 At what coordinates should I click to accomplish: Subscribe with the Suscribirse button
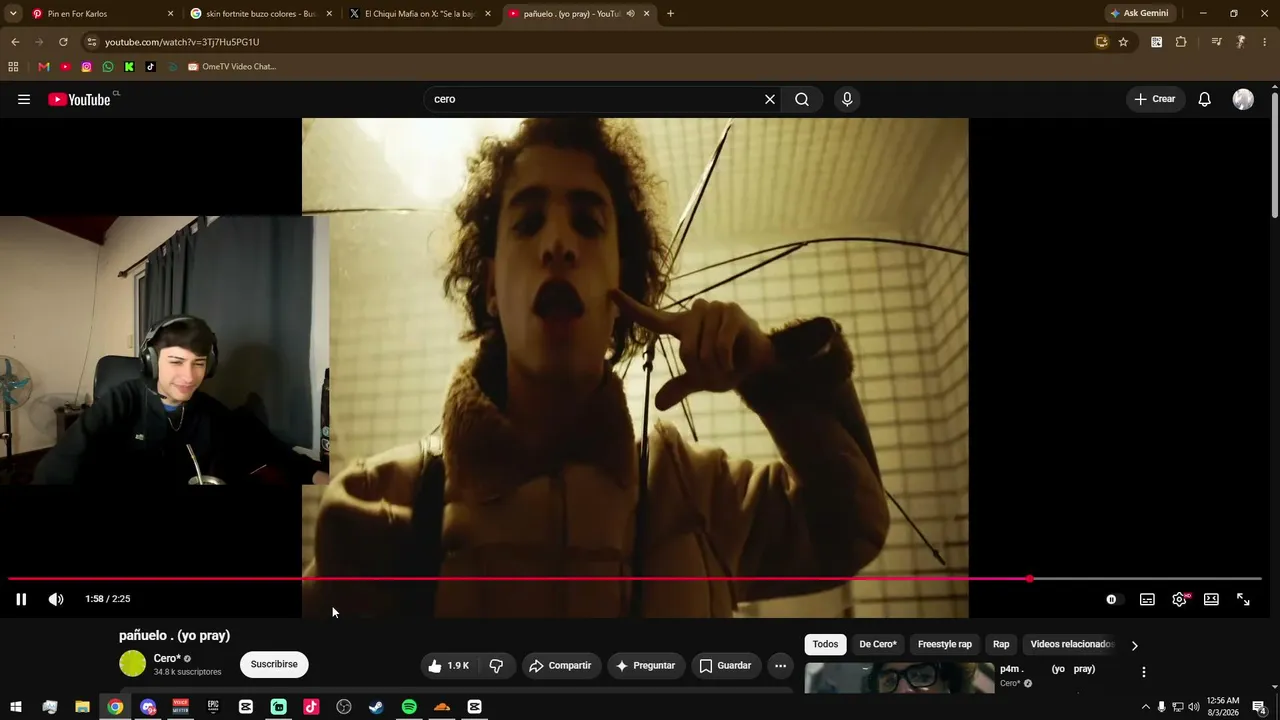(x=274, y=664)
